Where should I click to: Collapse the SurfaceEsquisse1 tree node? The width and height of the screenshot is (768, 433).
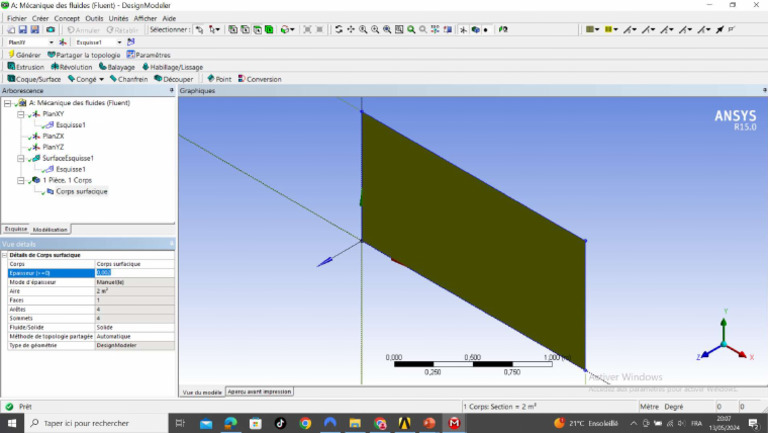21,158
